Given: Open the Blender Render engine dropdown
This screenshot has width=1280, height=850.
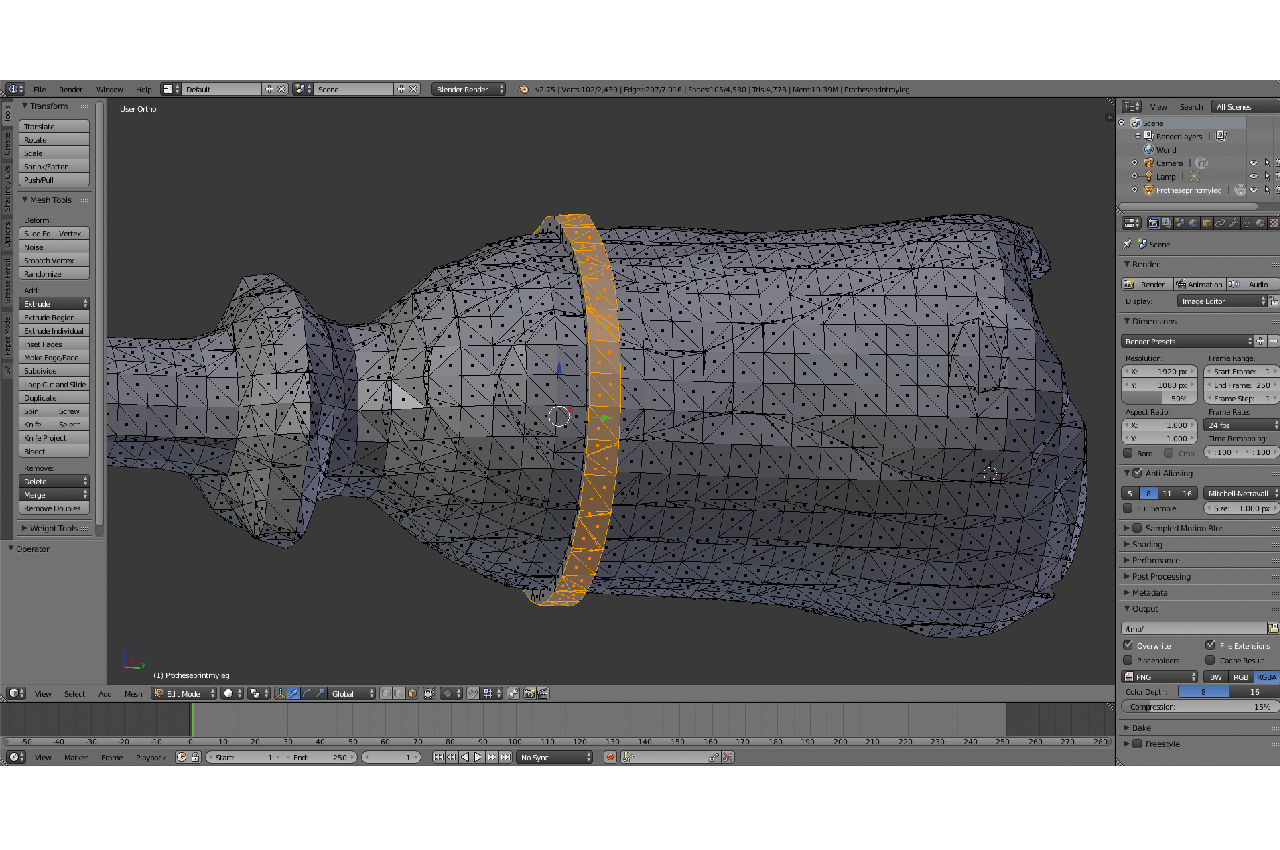Looking at the screenshot, I should pyautogui.click(x=468, y=89).
